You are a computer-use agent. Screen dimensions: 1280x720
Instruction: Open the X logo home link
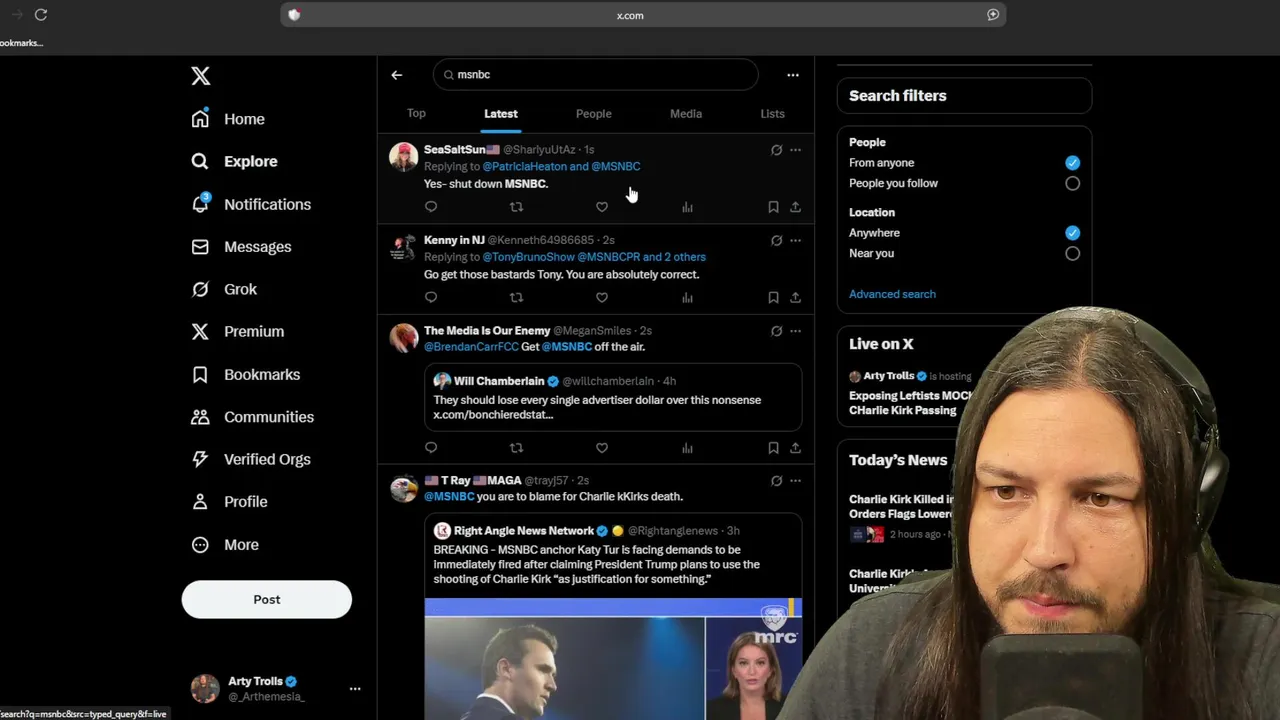tap(201, 76)
